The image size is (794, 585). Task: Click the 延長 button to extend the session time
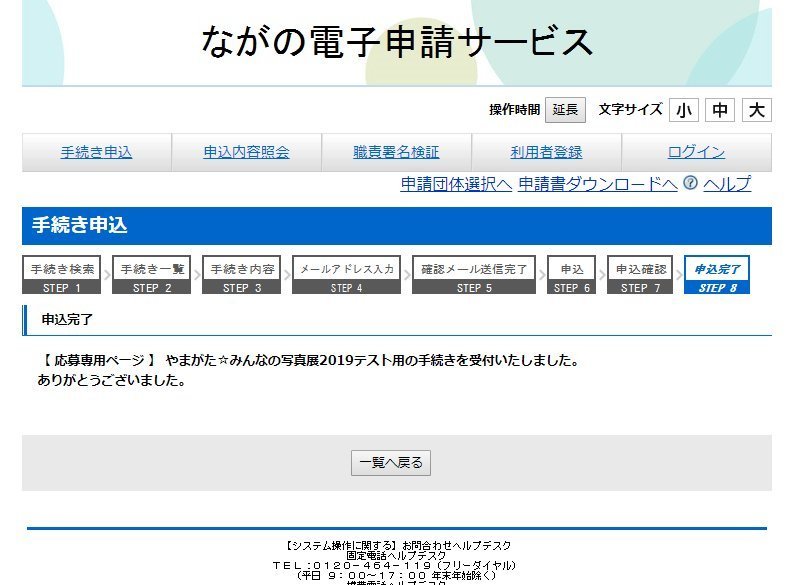(565, 110)
